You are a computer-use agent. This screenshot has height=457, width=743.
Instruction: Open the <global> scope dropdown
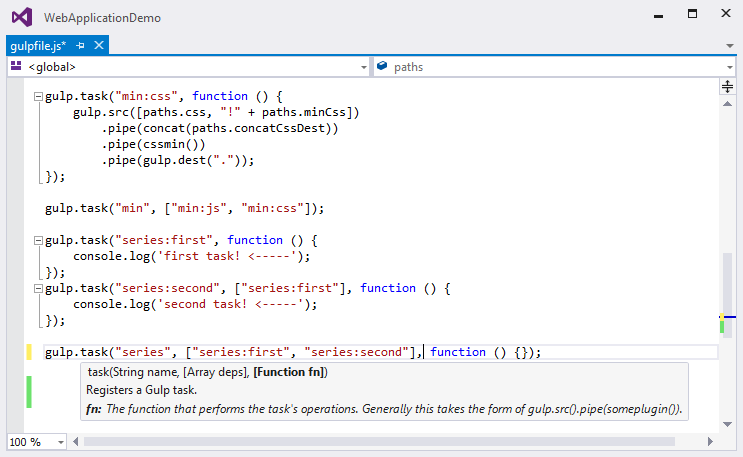point(363,67)
